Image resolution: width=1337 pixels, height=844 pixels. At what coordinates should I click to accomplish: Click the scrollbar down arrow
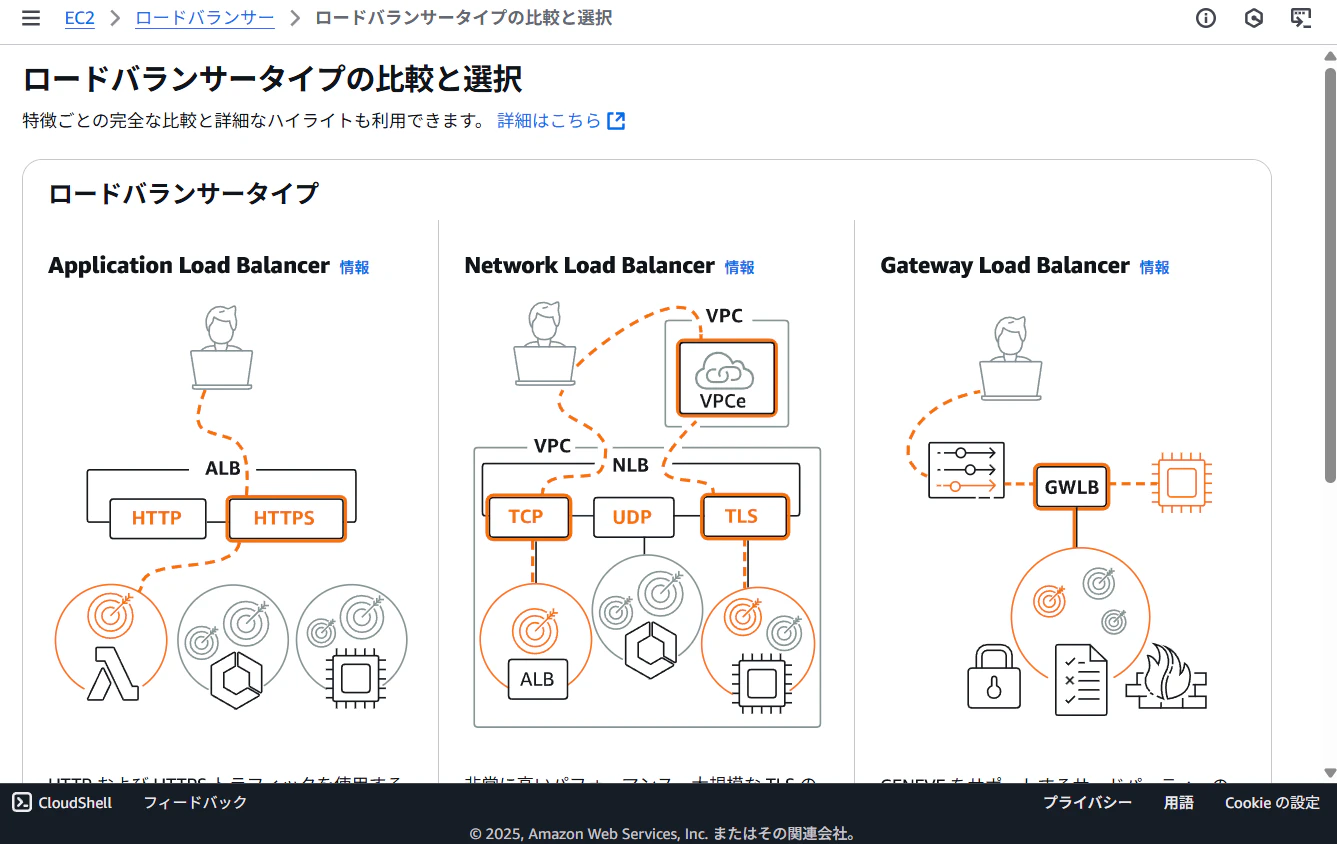pos(1330,773)
